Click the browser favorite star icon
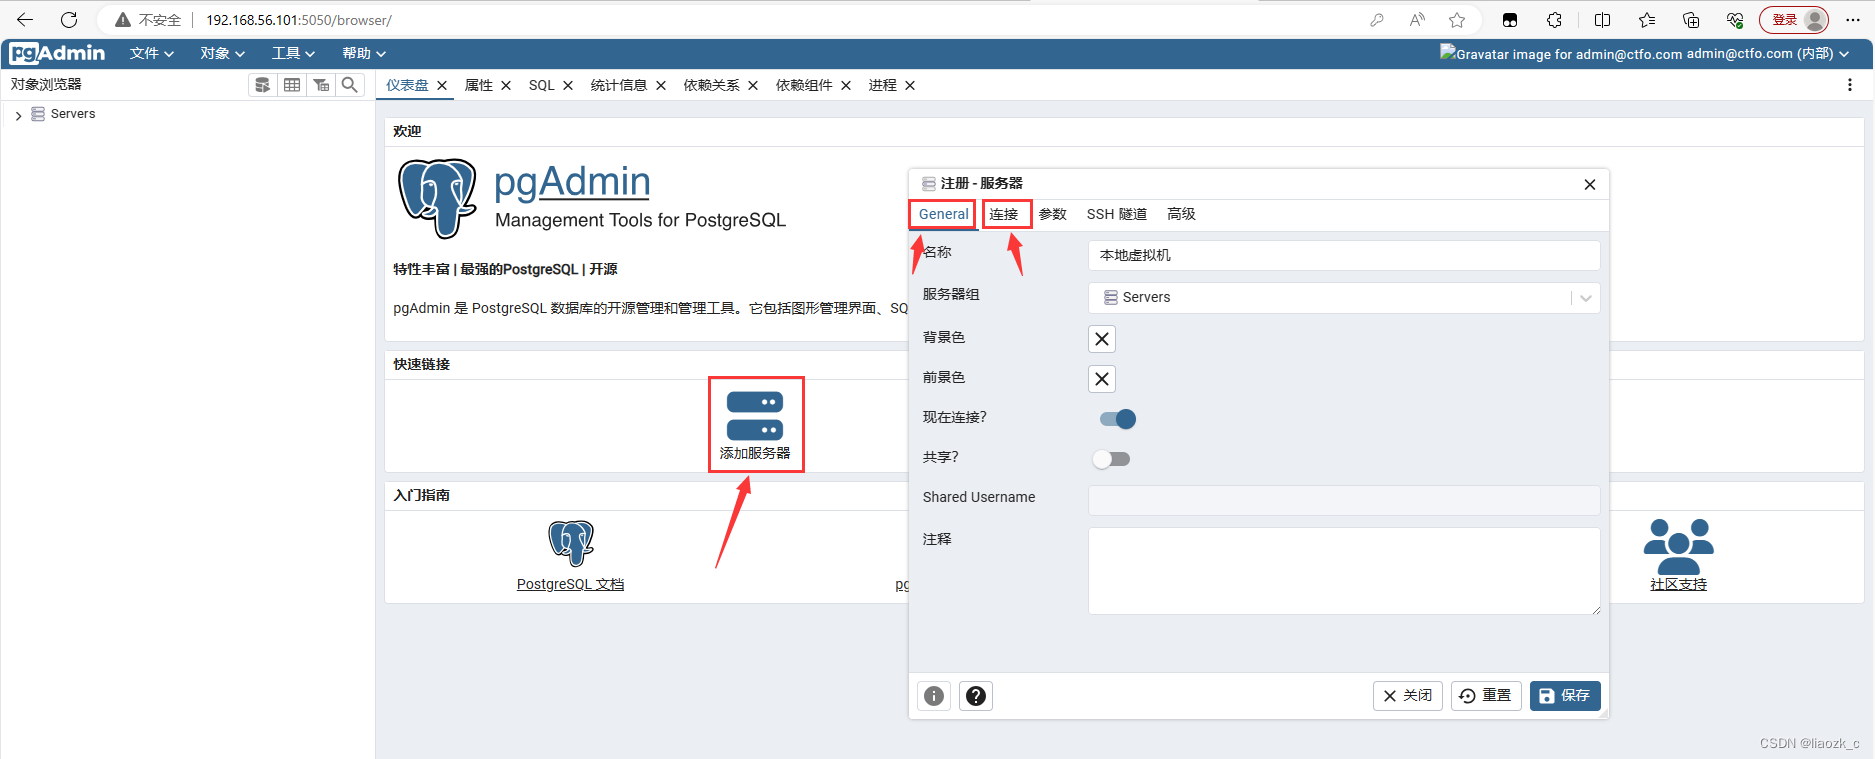This screenshot has height=759, width=1875. [1457, 20]
